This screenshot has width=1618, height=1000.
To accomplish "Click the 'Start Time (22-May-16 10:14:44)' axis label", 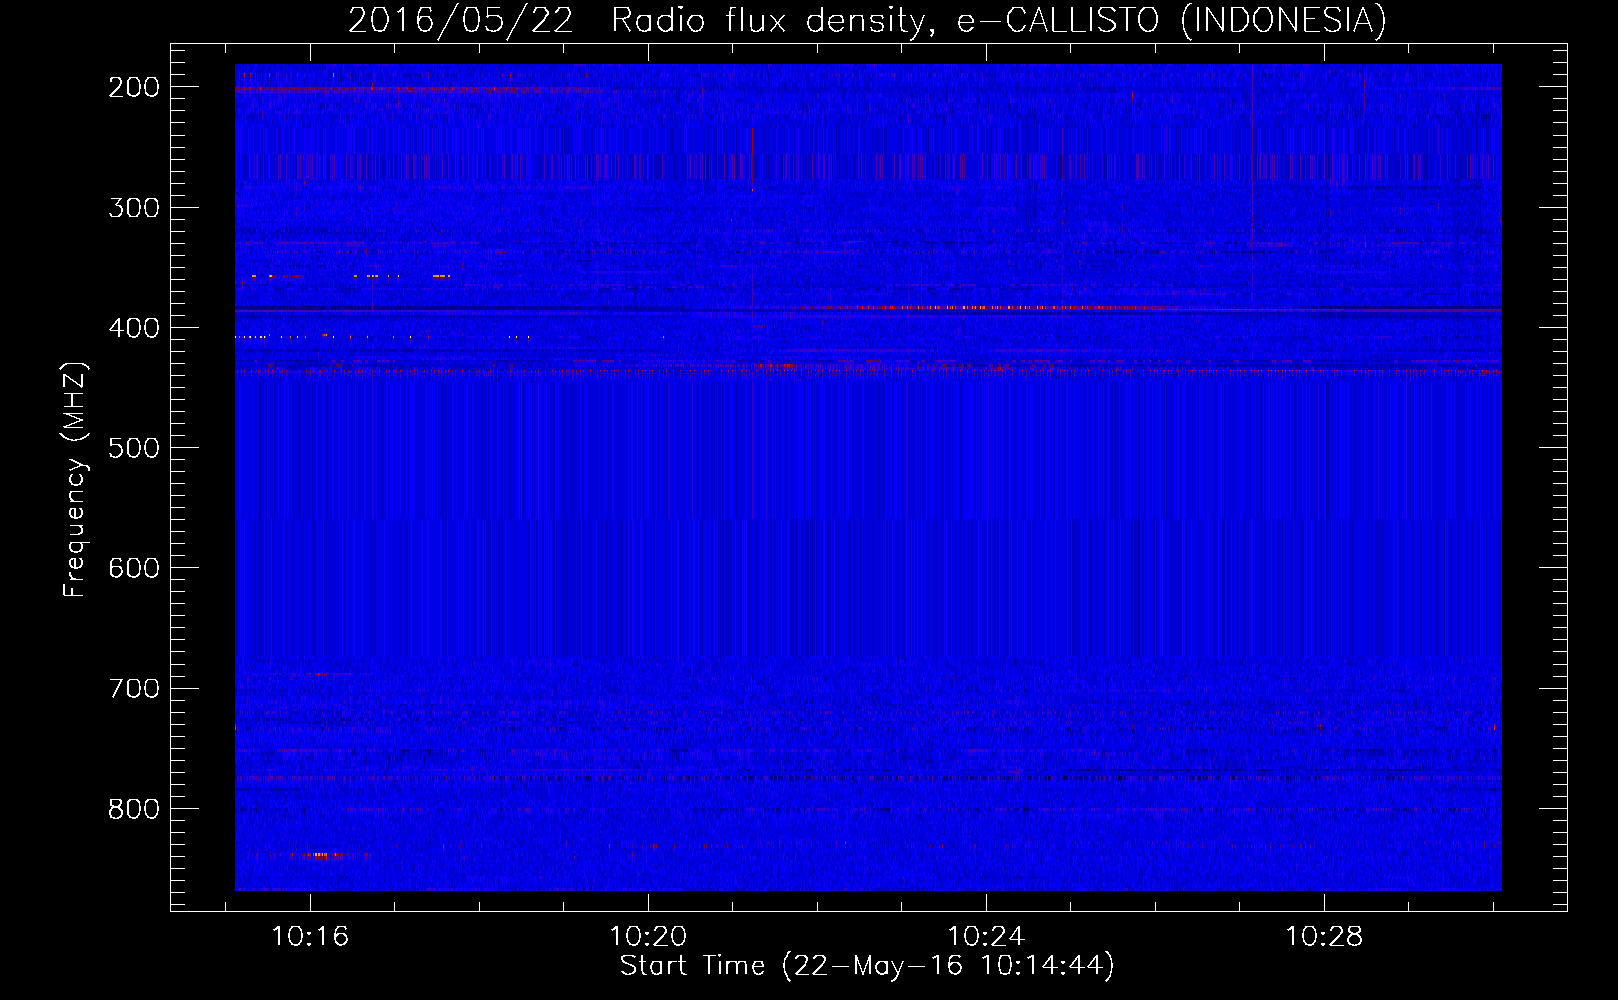I will (x=867, y=966).
